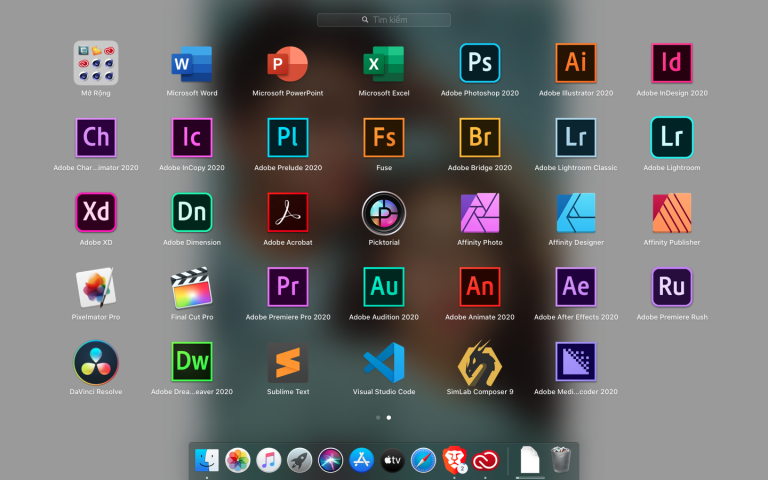Open Finder from the Dock
Image resolution: width=768 pixels, height=480 pixels.
point(207,460)
